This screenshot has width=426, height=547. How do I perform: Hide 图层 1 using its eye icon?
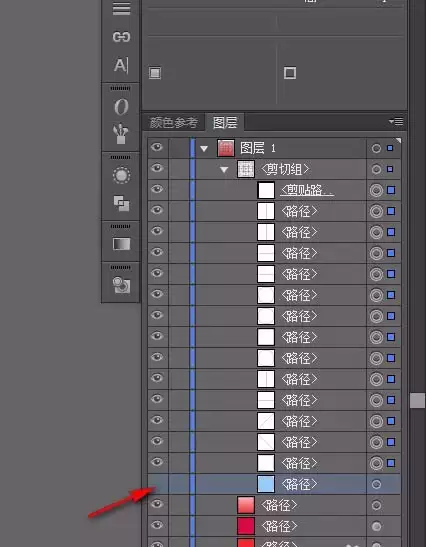click(x=157, y=148)
